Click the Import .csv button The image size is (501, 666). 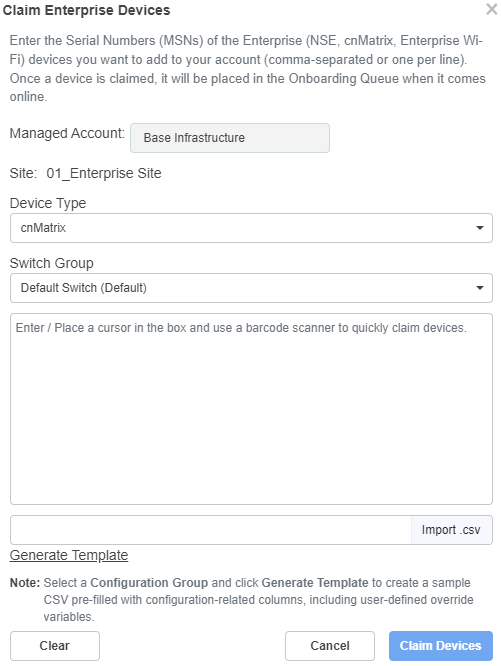[x=451, y=530]
